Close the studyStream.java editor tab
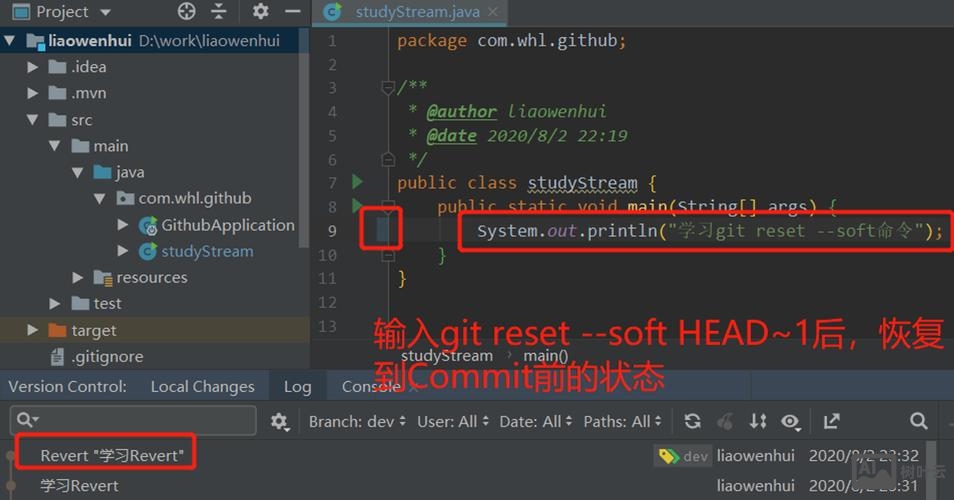 point(493,12)
